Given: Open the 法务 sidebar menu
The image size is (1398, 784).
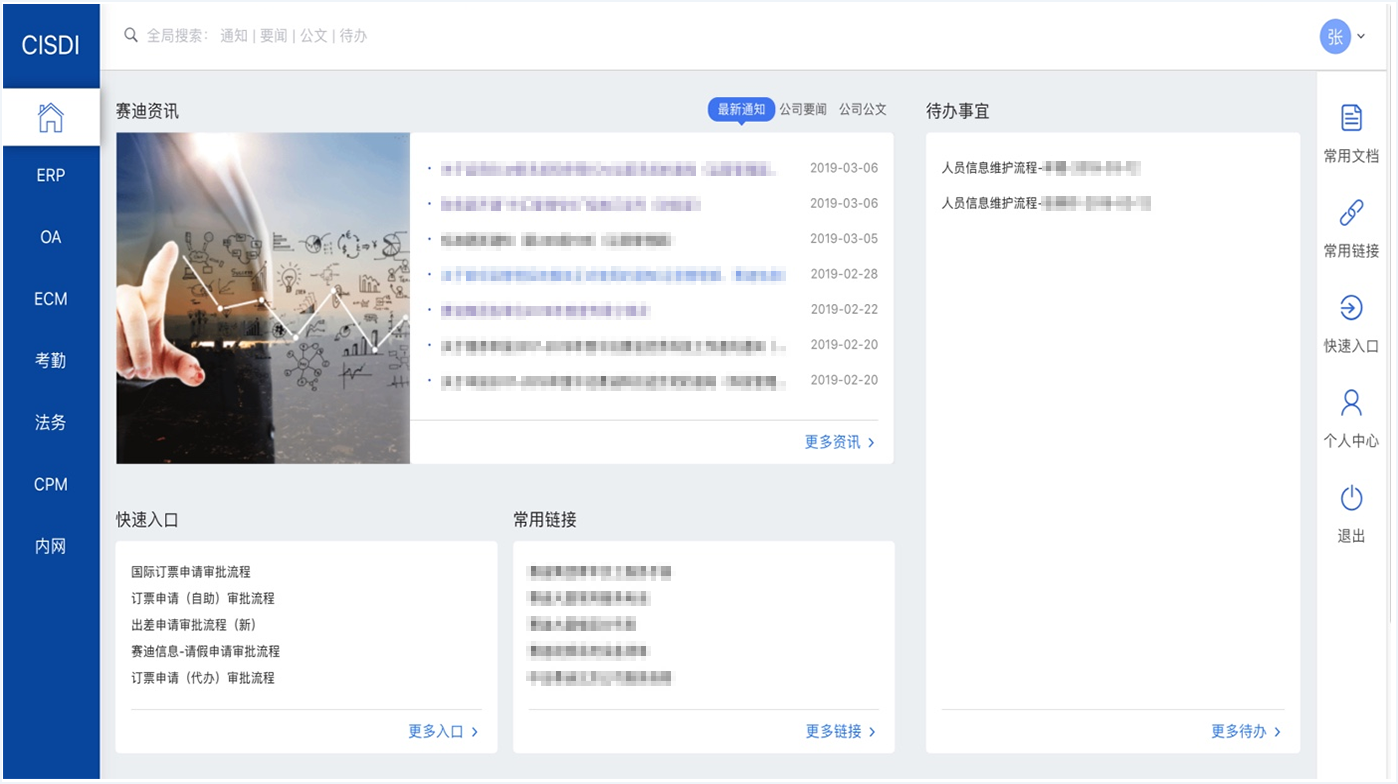Looking at the screenshot, I should (50, 423).
